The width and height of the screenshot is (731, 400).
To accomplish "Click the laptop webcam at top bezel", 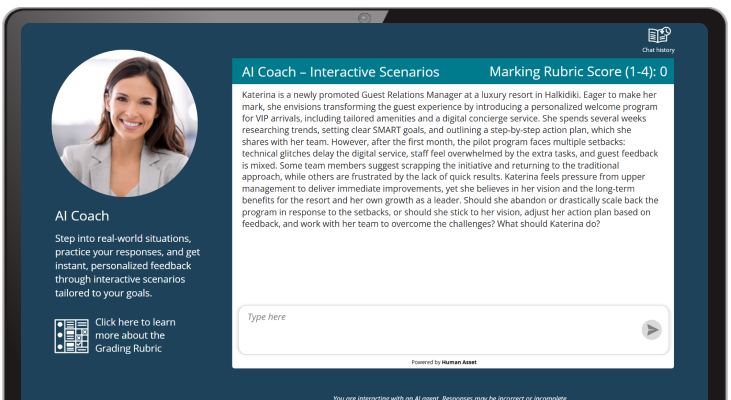I will 365,17.
